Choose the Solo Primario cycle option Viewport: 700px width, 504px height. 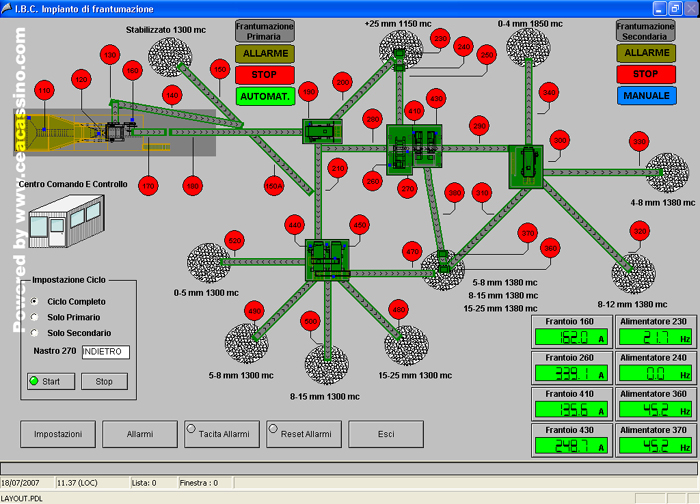pos(34,317)
